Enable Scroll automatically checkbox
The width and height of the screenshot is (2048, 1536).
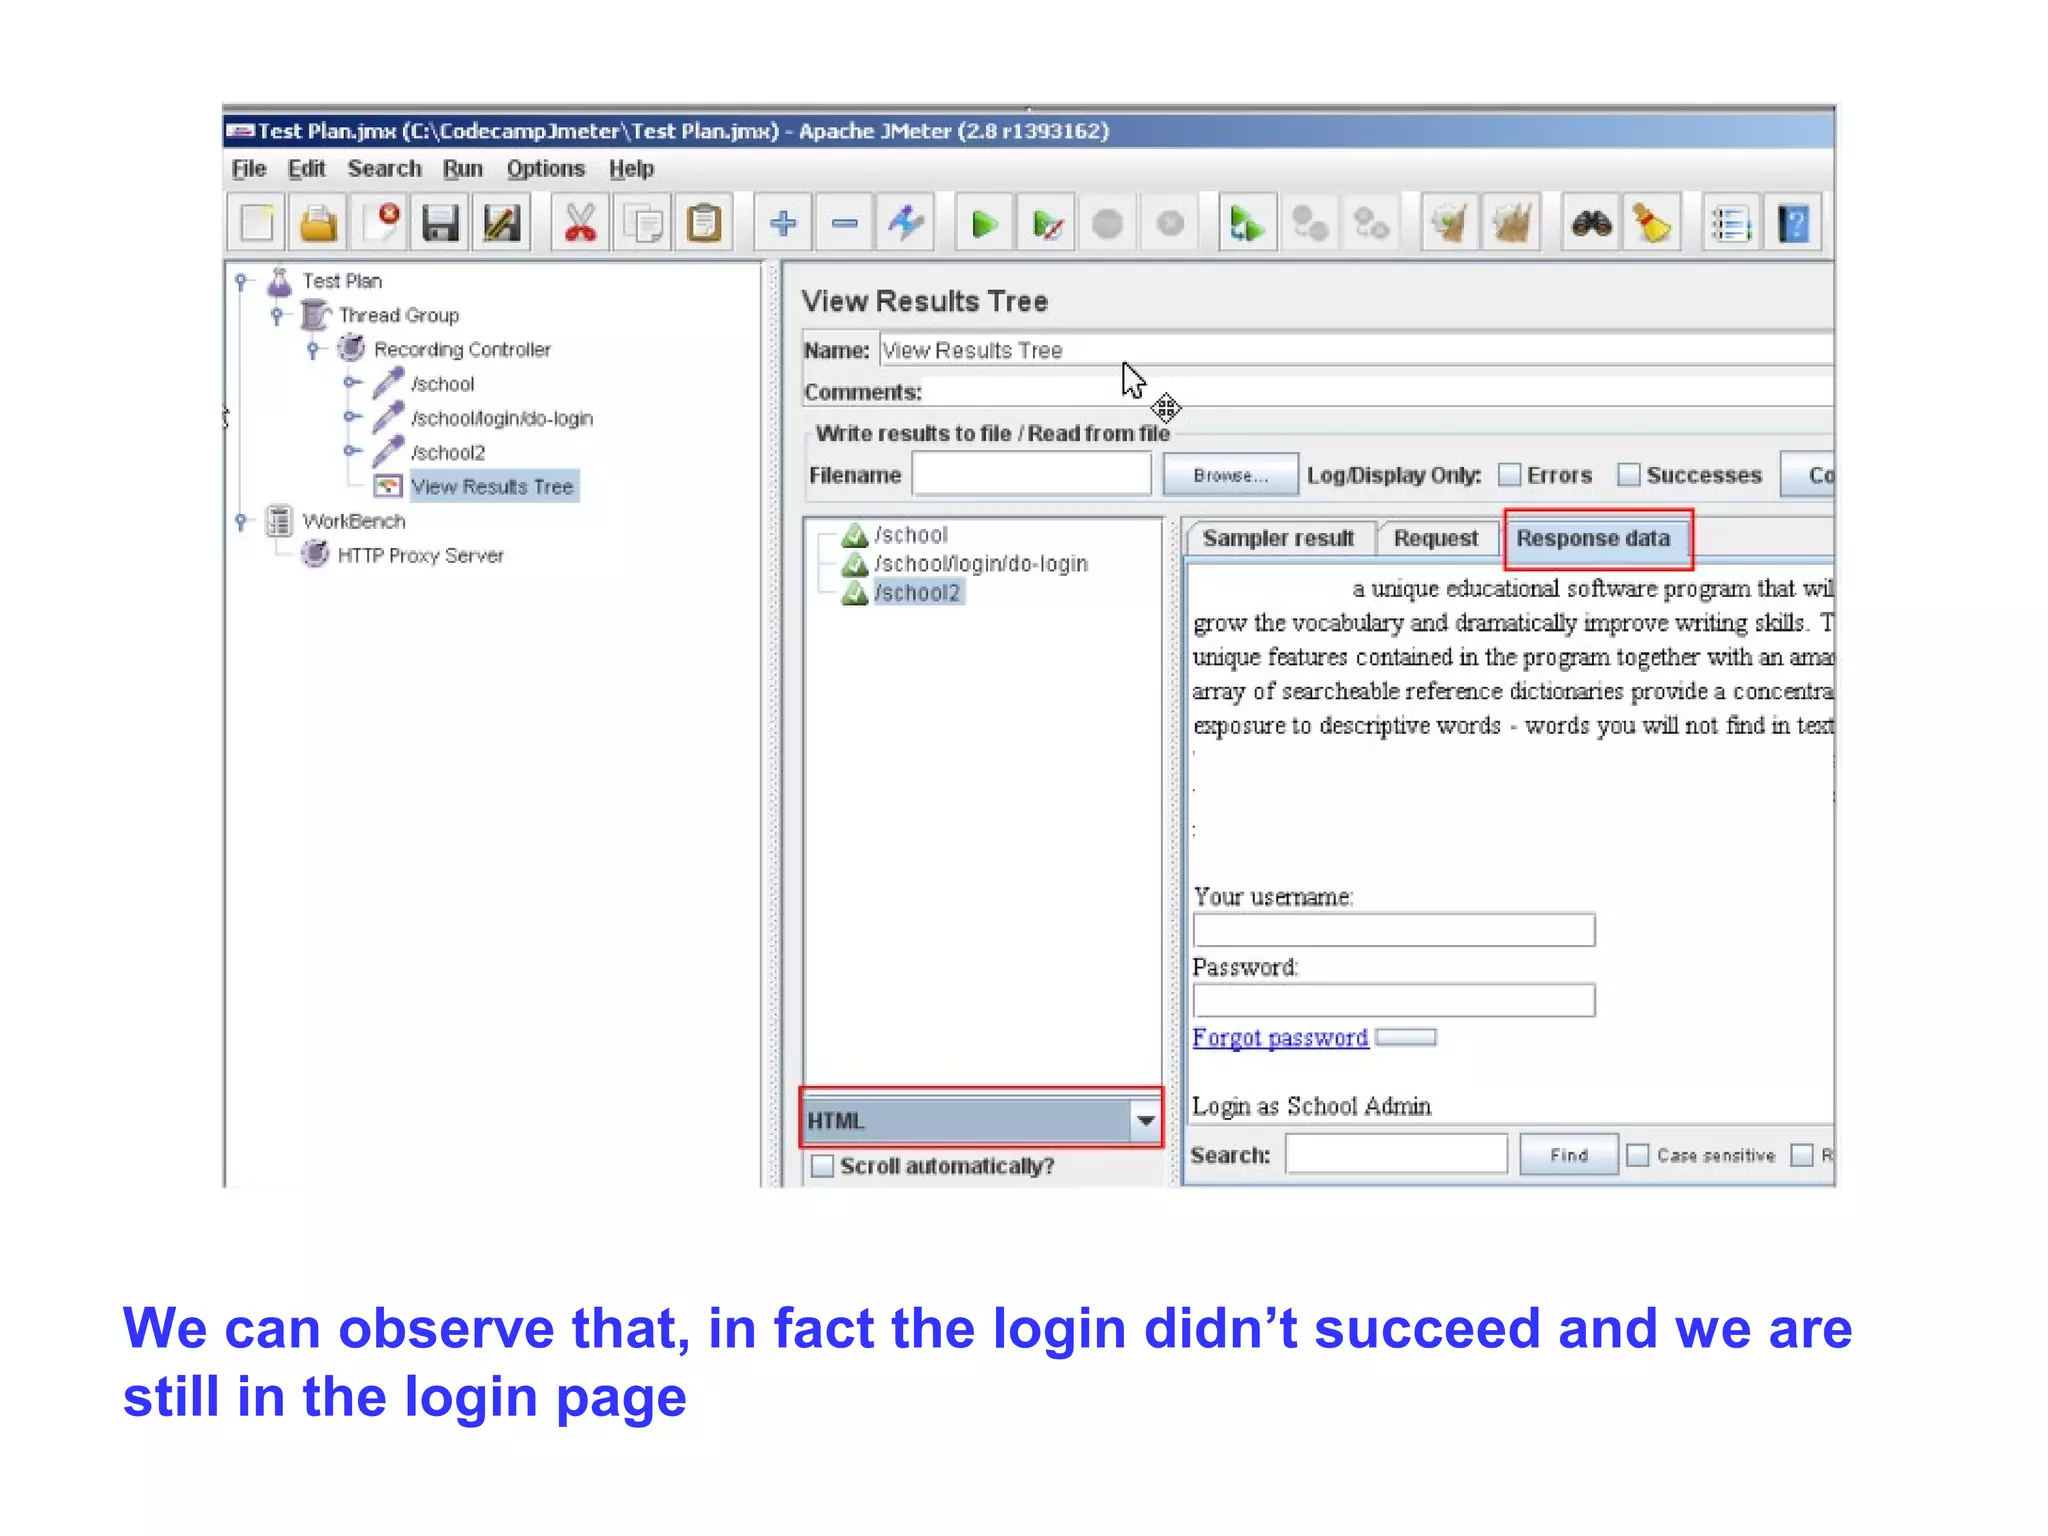click(822, 1166)
